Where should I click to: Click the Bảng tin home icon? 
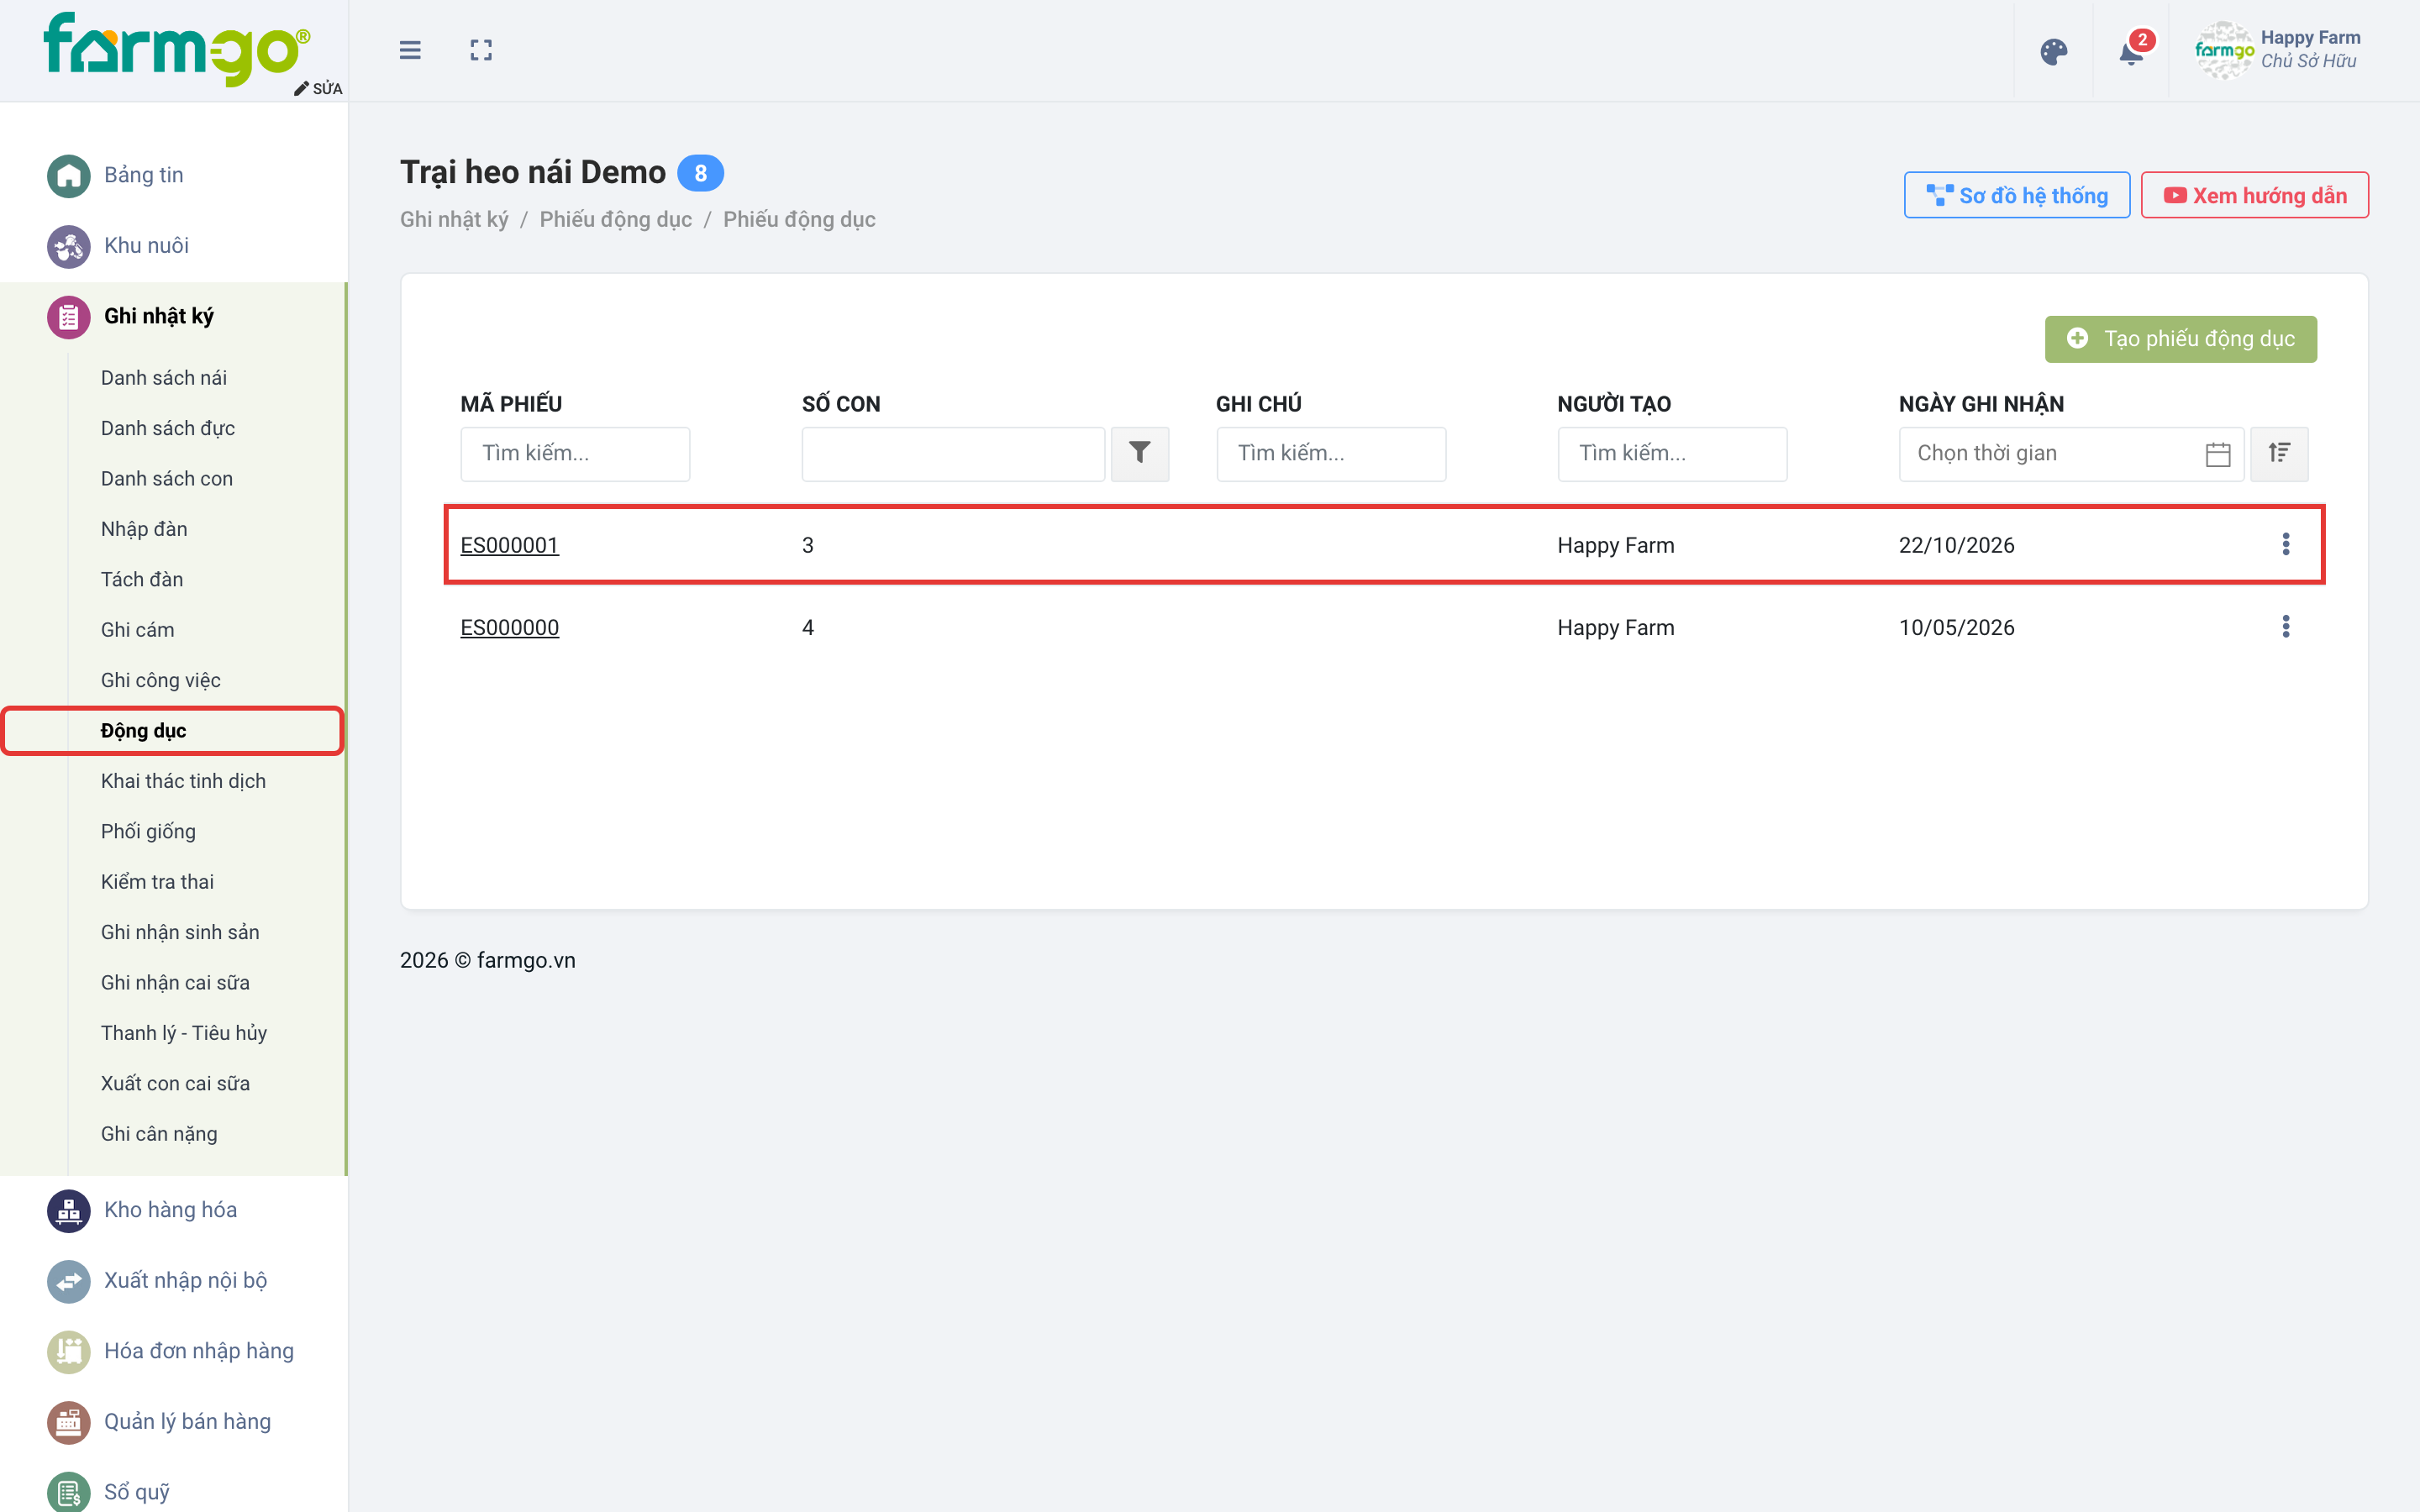point(69,176)
